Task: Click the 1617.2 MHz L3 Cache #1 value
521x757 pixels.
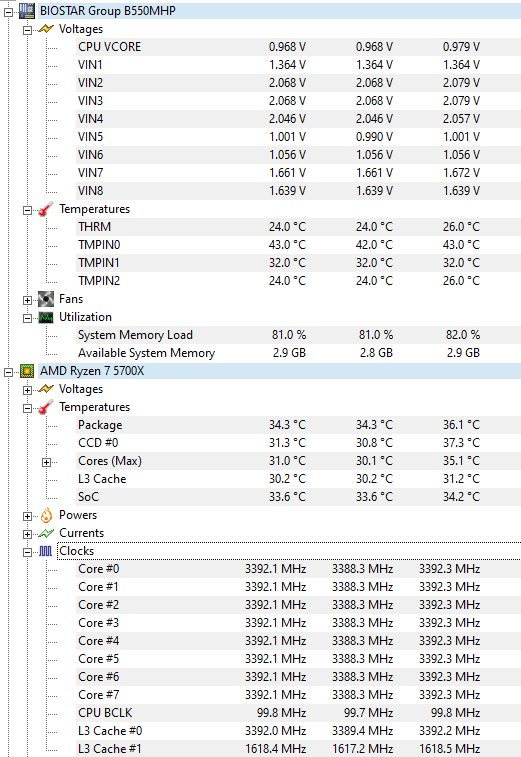Action: (x=362, y=749)
